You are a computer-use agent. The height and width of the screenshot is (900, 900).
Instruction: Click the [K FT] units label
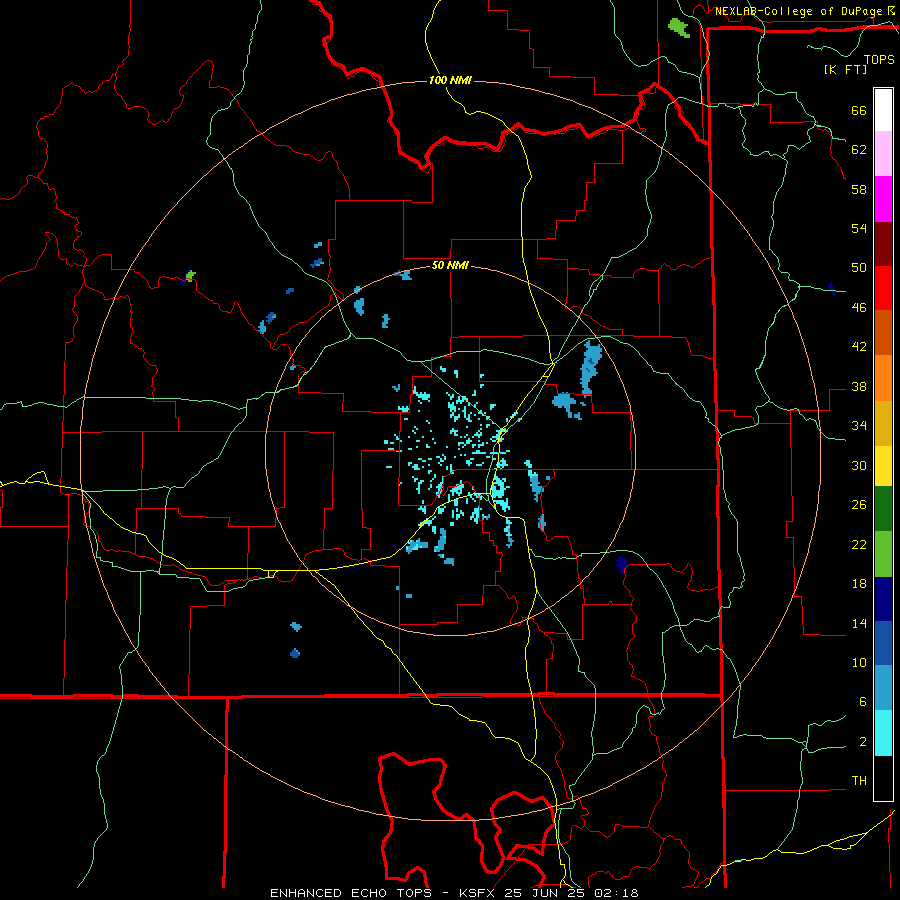tap(845, 69)
